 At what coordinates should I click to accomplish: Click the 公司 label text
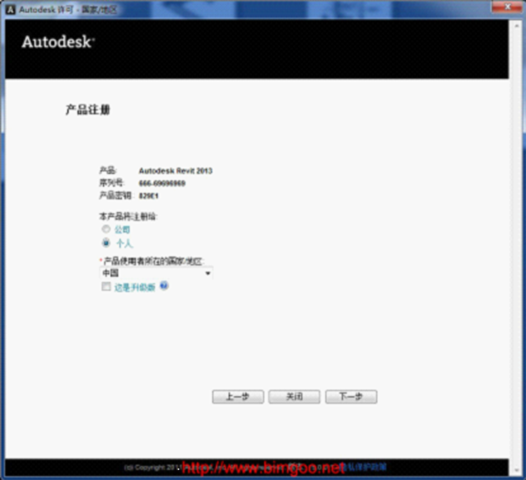(122, 230)
